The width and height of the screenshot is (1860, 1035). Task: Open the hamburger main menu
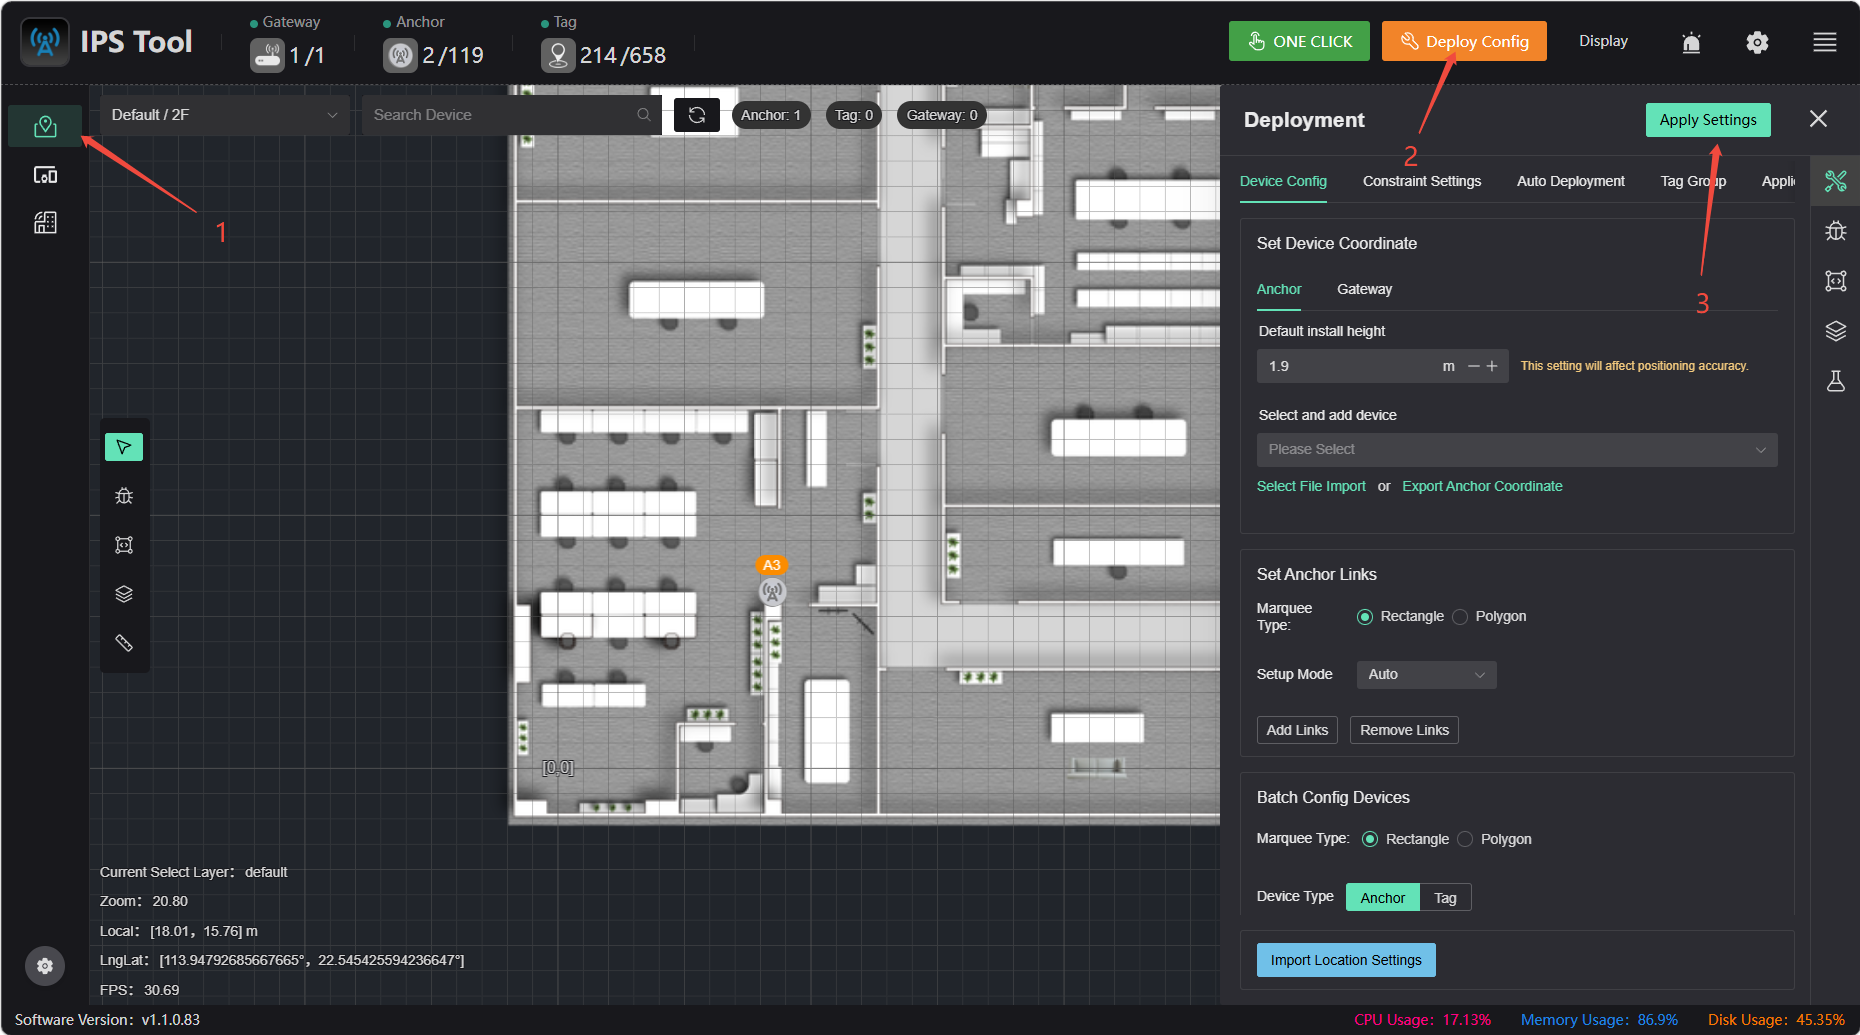click(x=1825, y=42)
